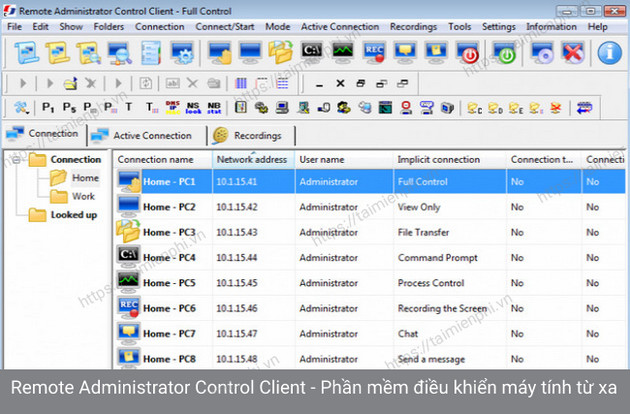
Task: Collapse the Connection tree root node
Action: (16, 160)
